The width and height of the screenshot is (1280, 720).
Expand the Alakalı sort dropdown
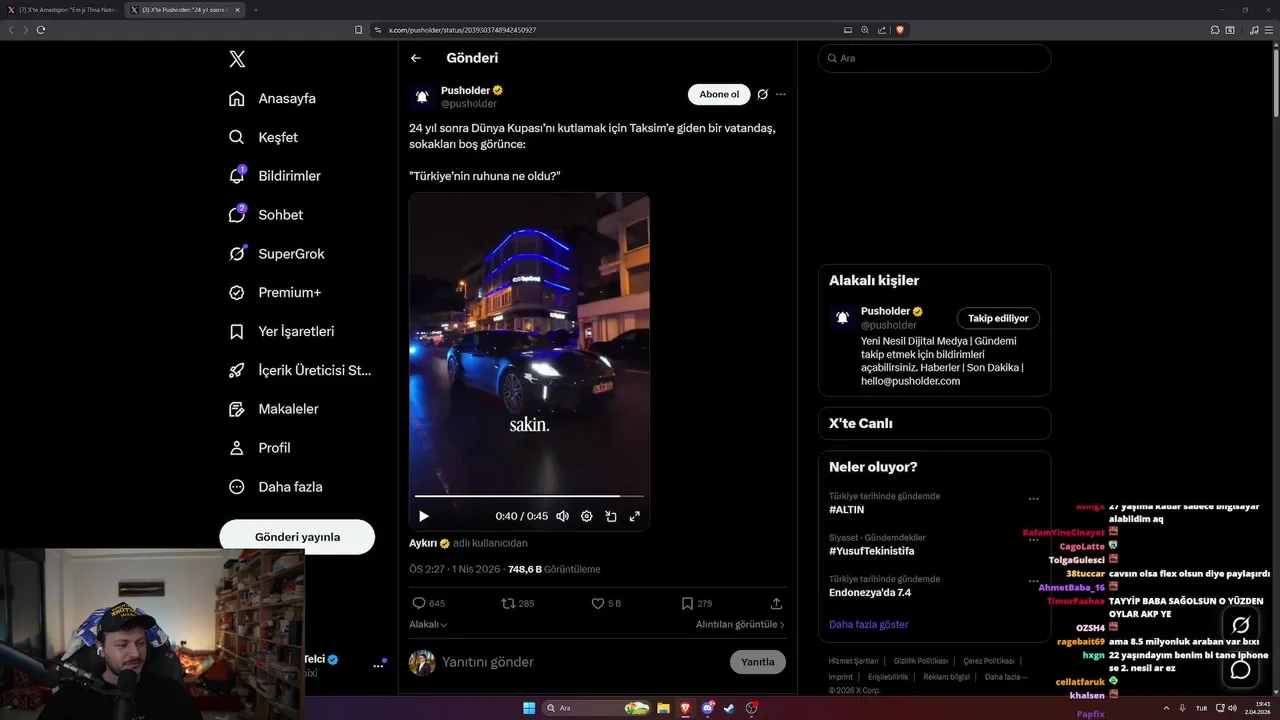tap(428, 624)
